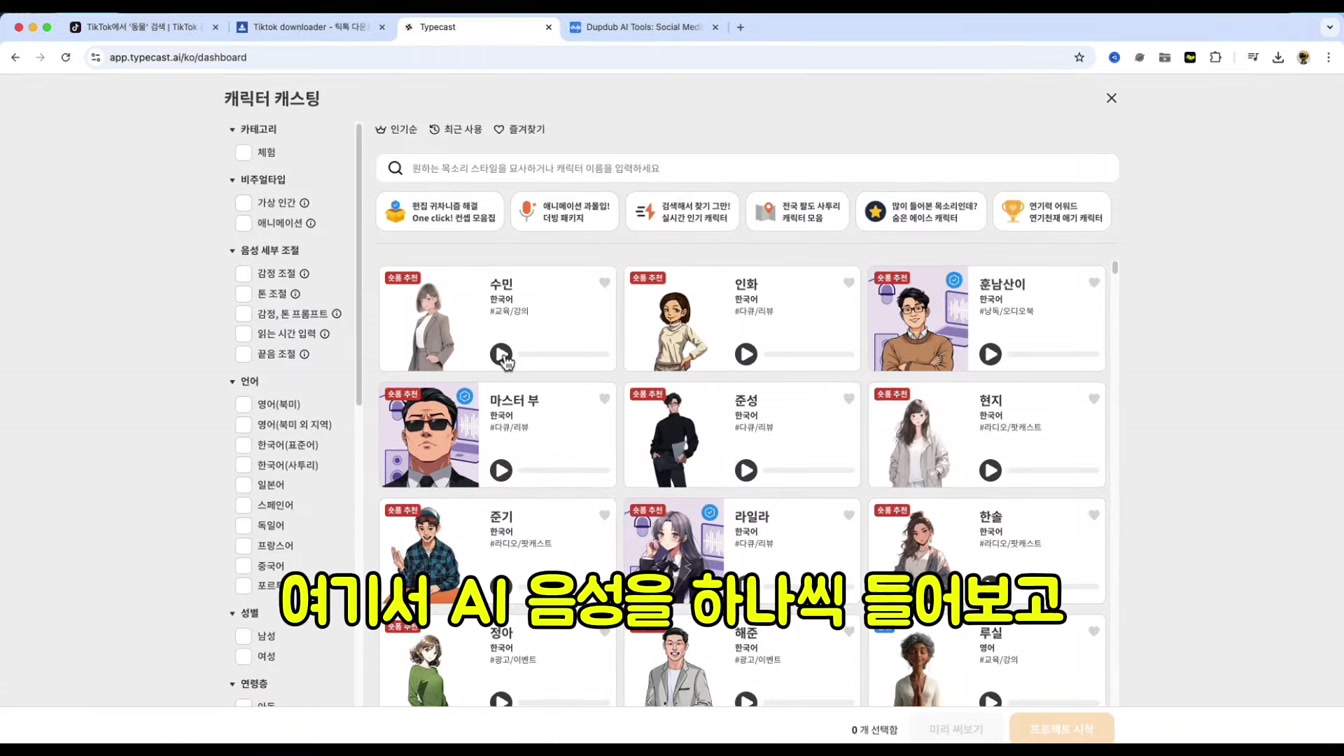Image resolution: width=1344 pixels, height=756 pixels.
Task: Click the character search input field
Action: 748,168
